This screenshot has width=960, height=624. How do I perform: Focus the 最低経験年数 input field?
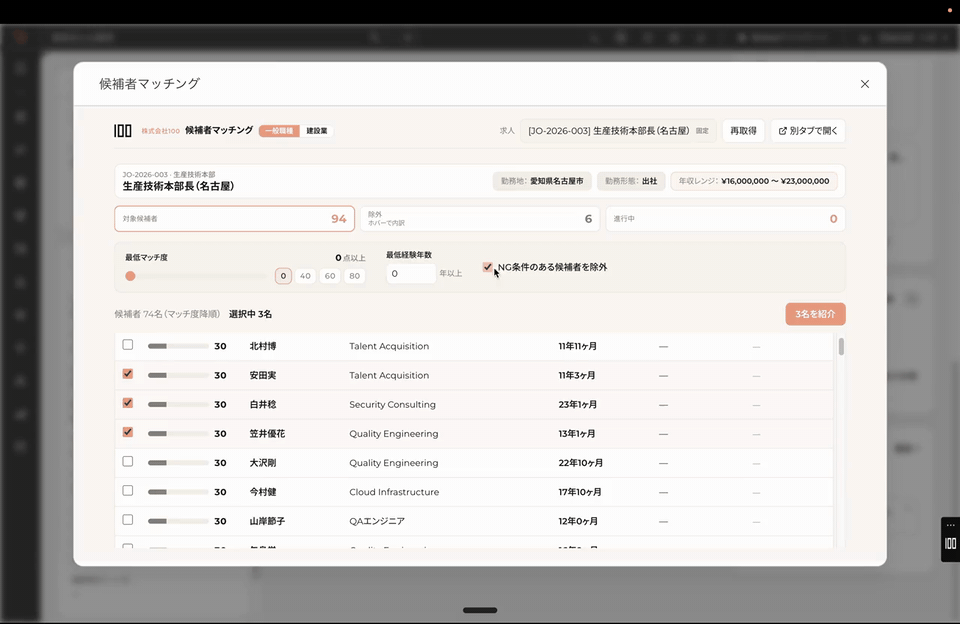pyautogui.click(x=411, y=274)
